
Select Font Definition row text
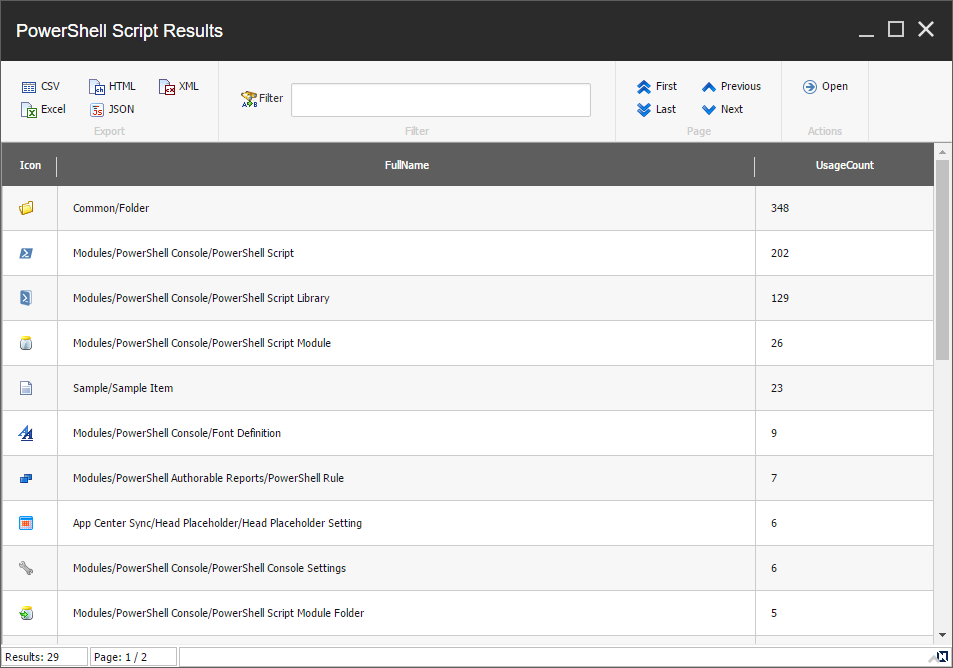tap(177, 433)
